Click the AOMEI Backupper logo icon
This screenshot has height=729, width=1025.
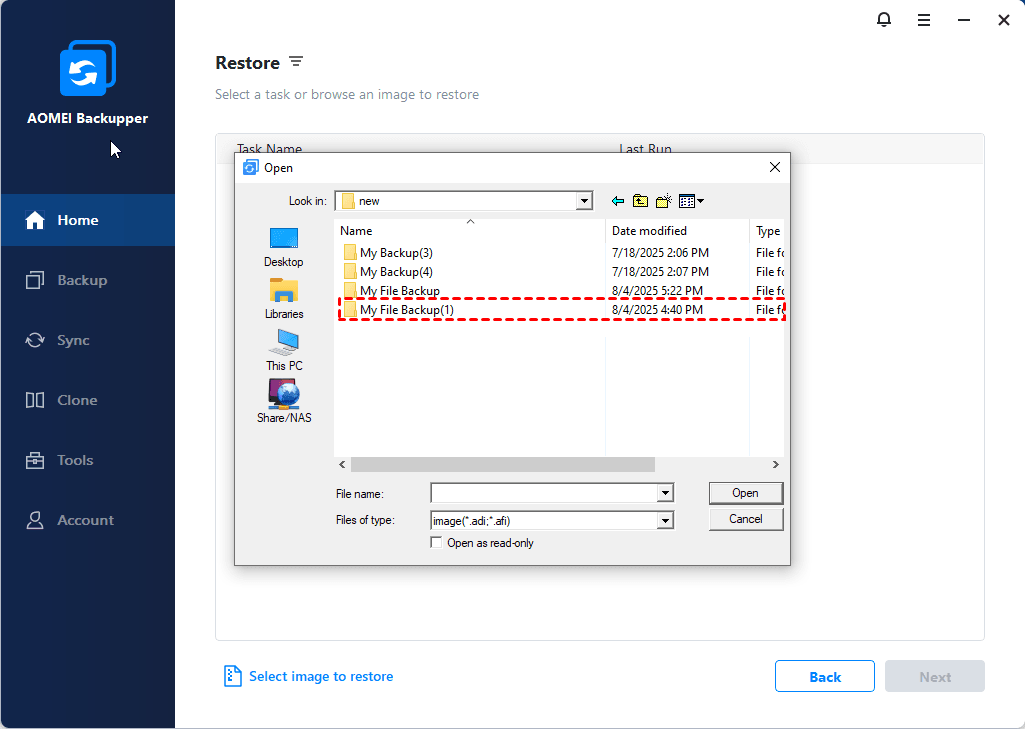(x=88, y=68)
